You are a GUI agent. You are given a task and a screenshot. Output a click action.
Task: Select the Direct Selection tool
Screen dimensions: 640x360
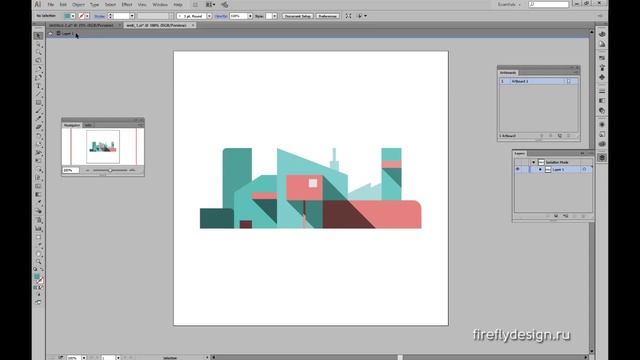38,44
